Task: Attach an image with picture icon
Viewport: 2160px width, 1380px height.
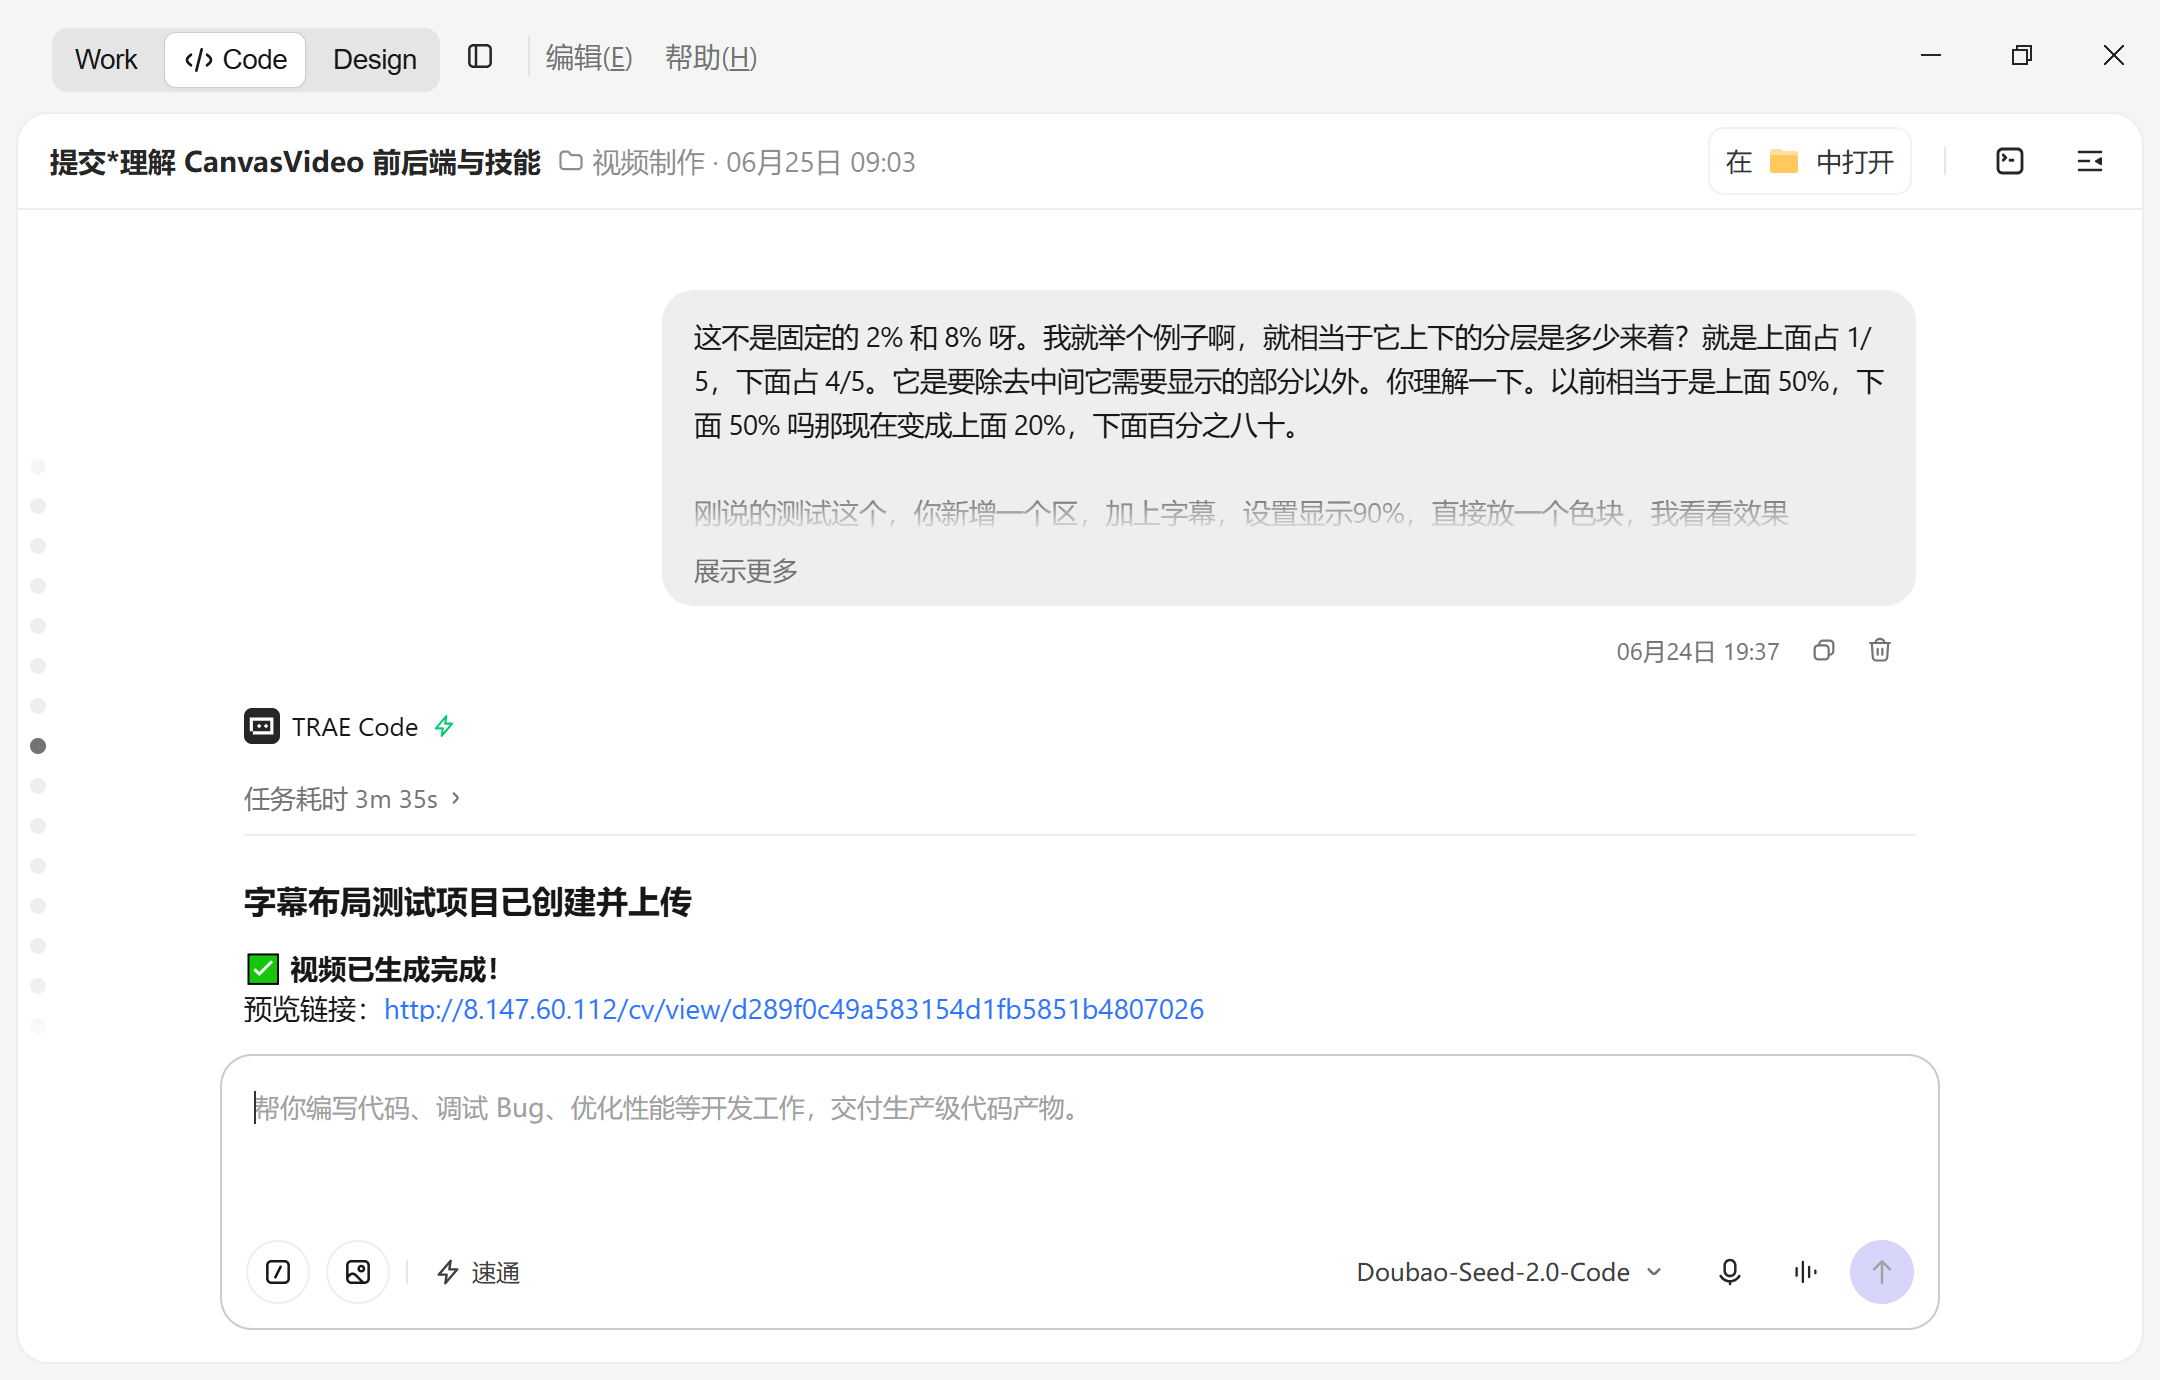Action: point(358,1272)
